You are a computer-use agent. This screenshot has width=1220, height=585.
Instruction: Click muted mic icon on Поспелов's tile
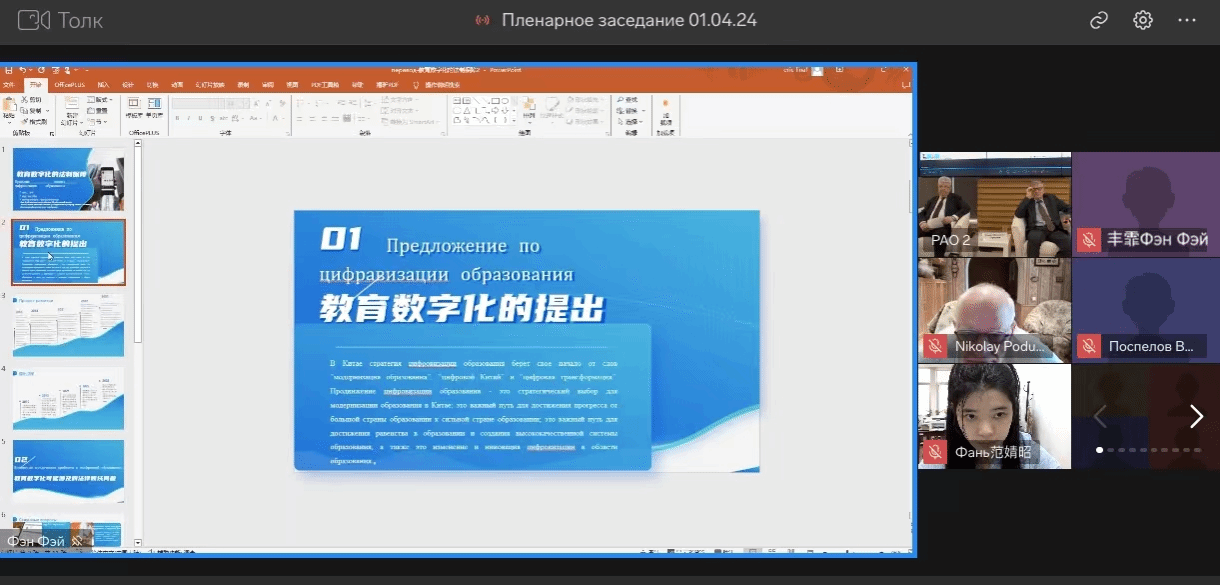click(x=1088, y=346)
